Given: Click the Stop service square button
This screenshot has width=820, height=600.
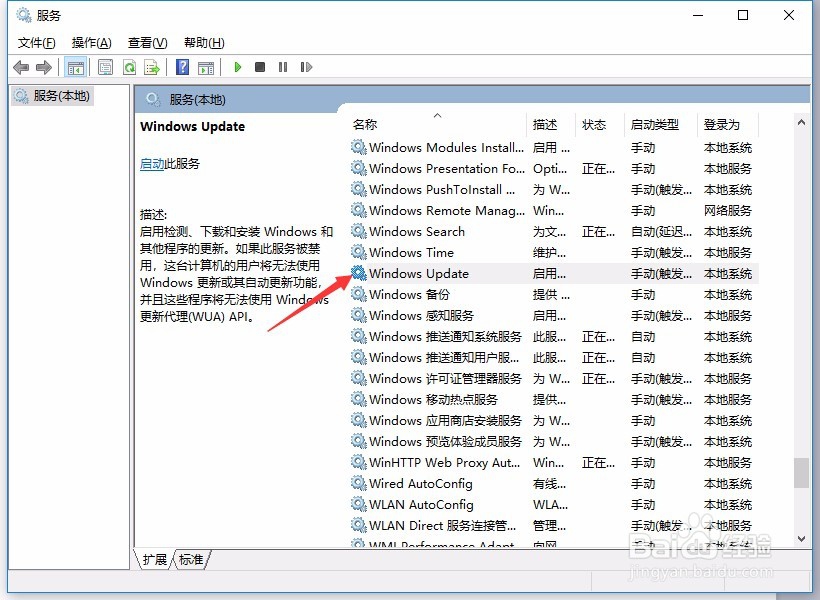Looking at the screenshot, I should pos(260,67).
